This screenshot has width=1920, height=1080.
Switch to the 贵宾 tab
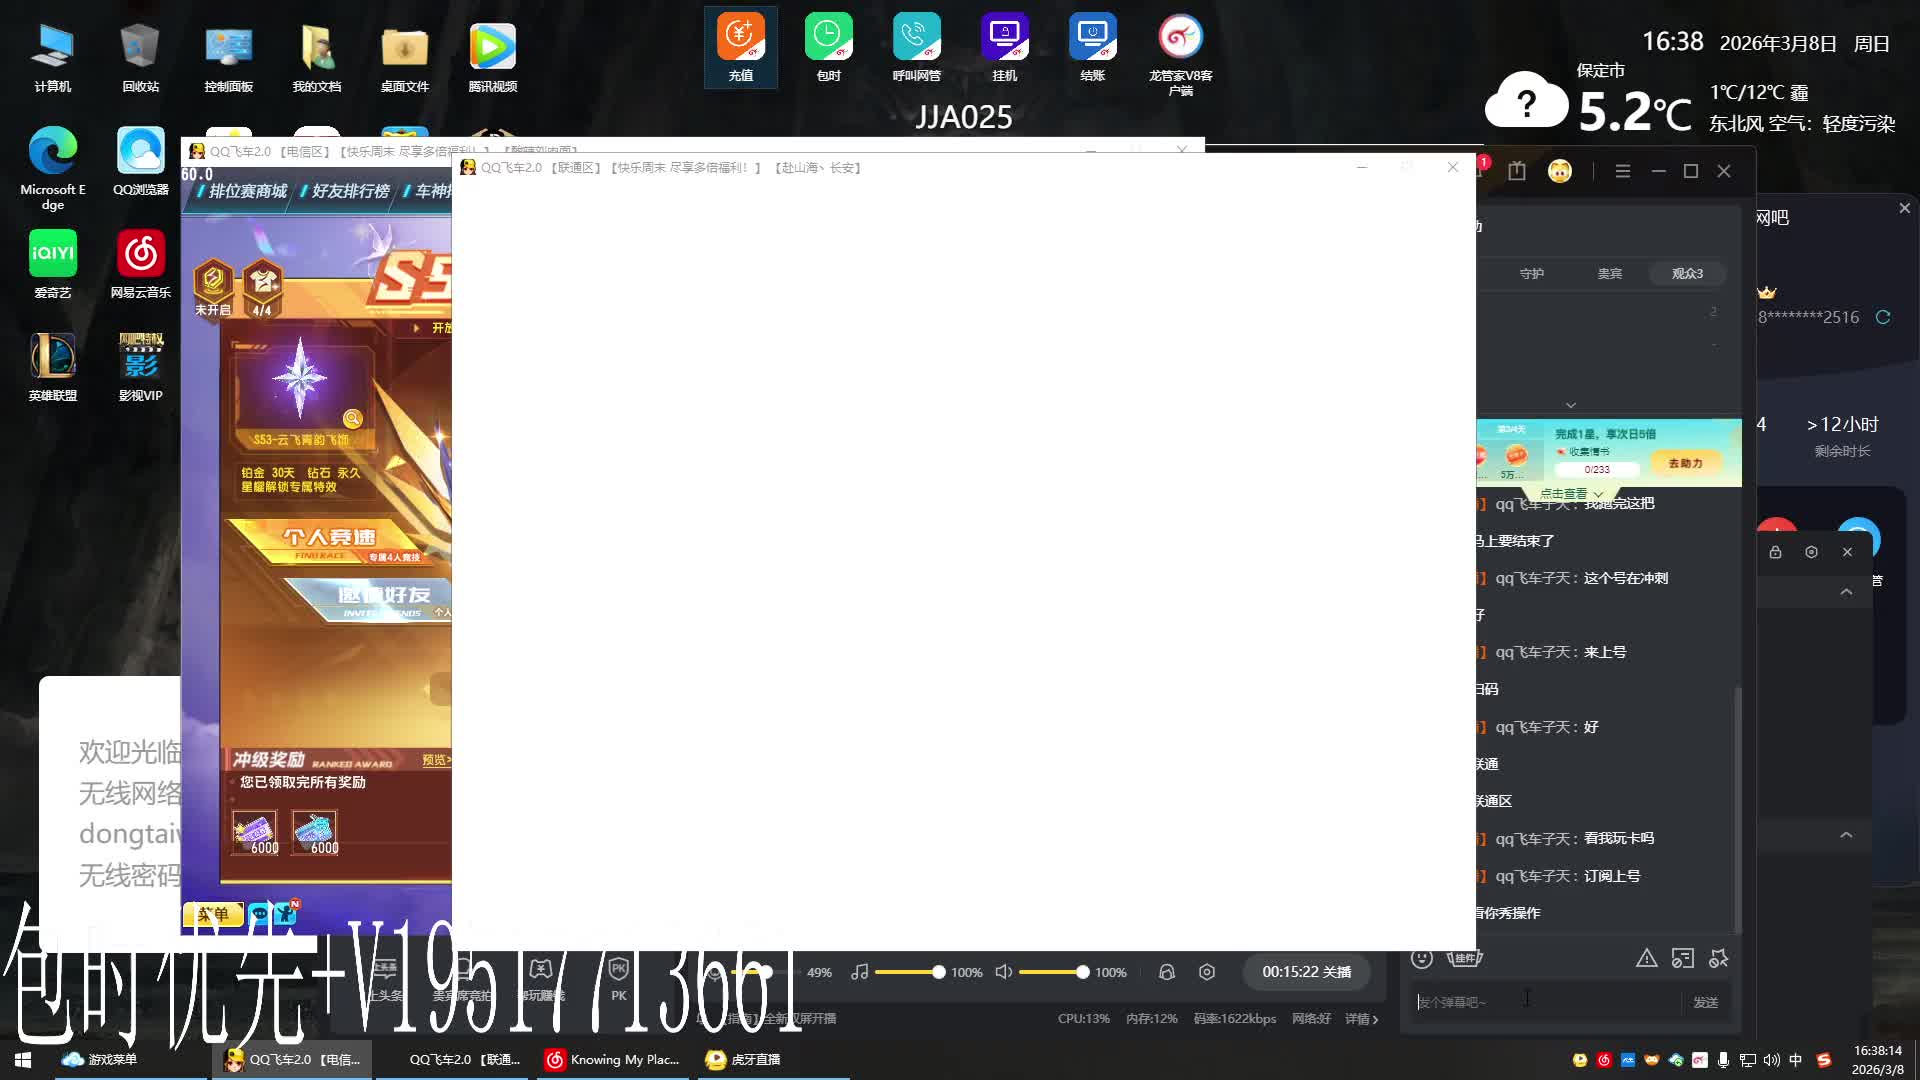(1609, 273)
